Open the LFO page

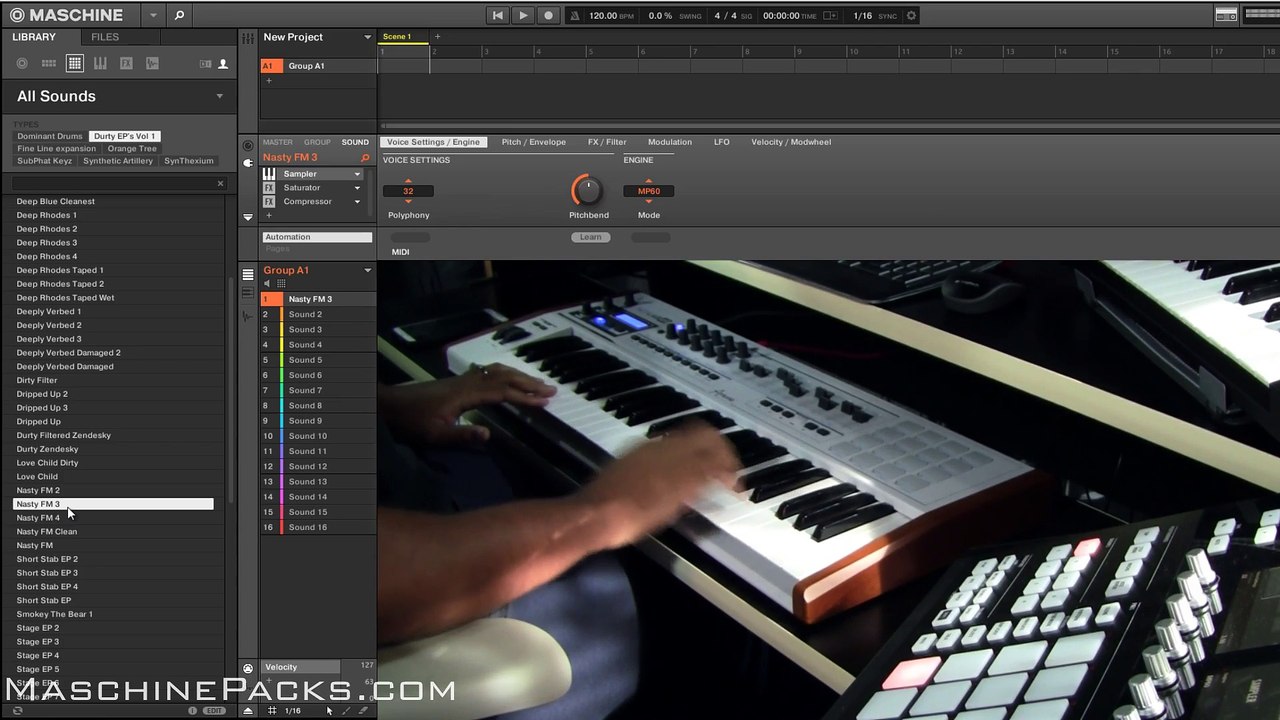pyautogui.click(x=722, y=142)
